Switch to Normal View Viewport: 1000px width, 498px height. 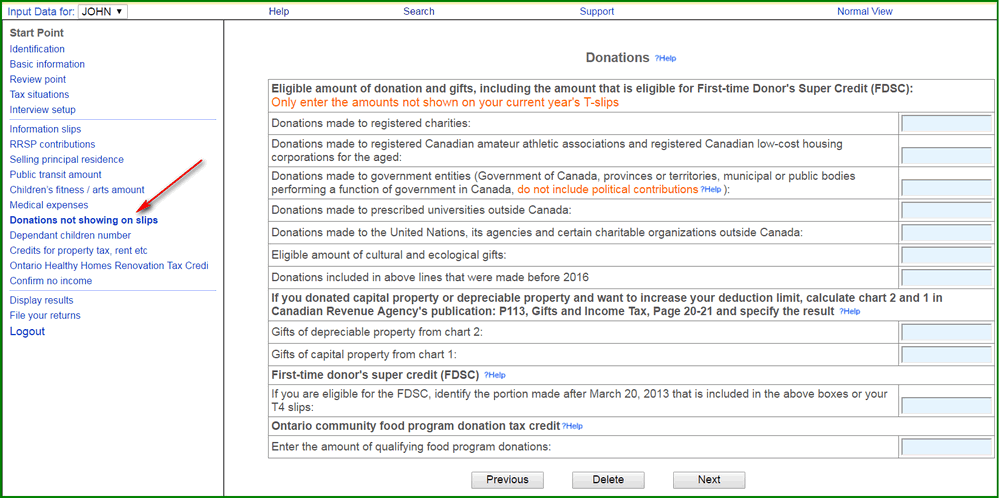pos(865,11)
